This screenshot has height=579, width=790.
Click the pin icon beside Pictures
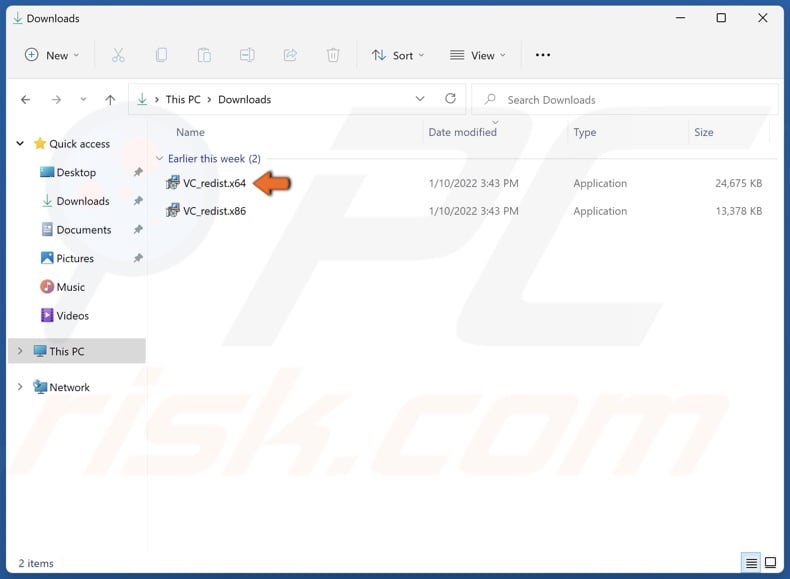pos(138,258)
